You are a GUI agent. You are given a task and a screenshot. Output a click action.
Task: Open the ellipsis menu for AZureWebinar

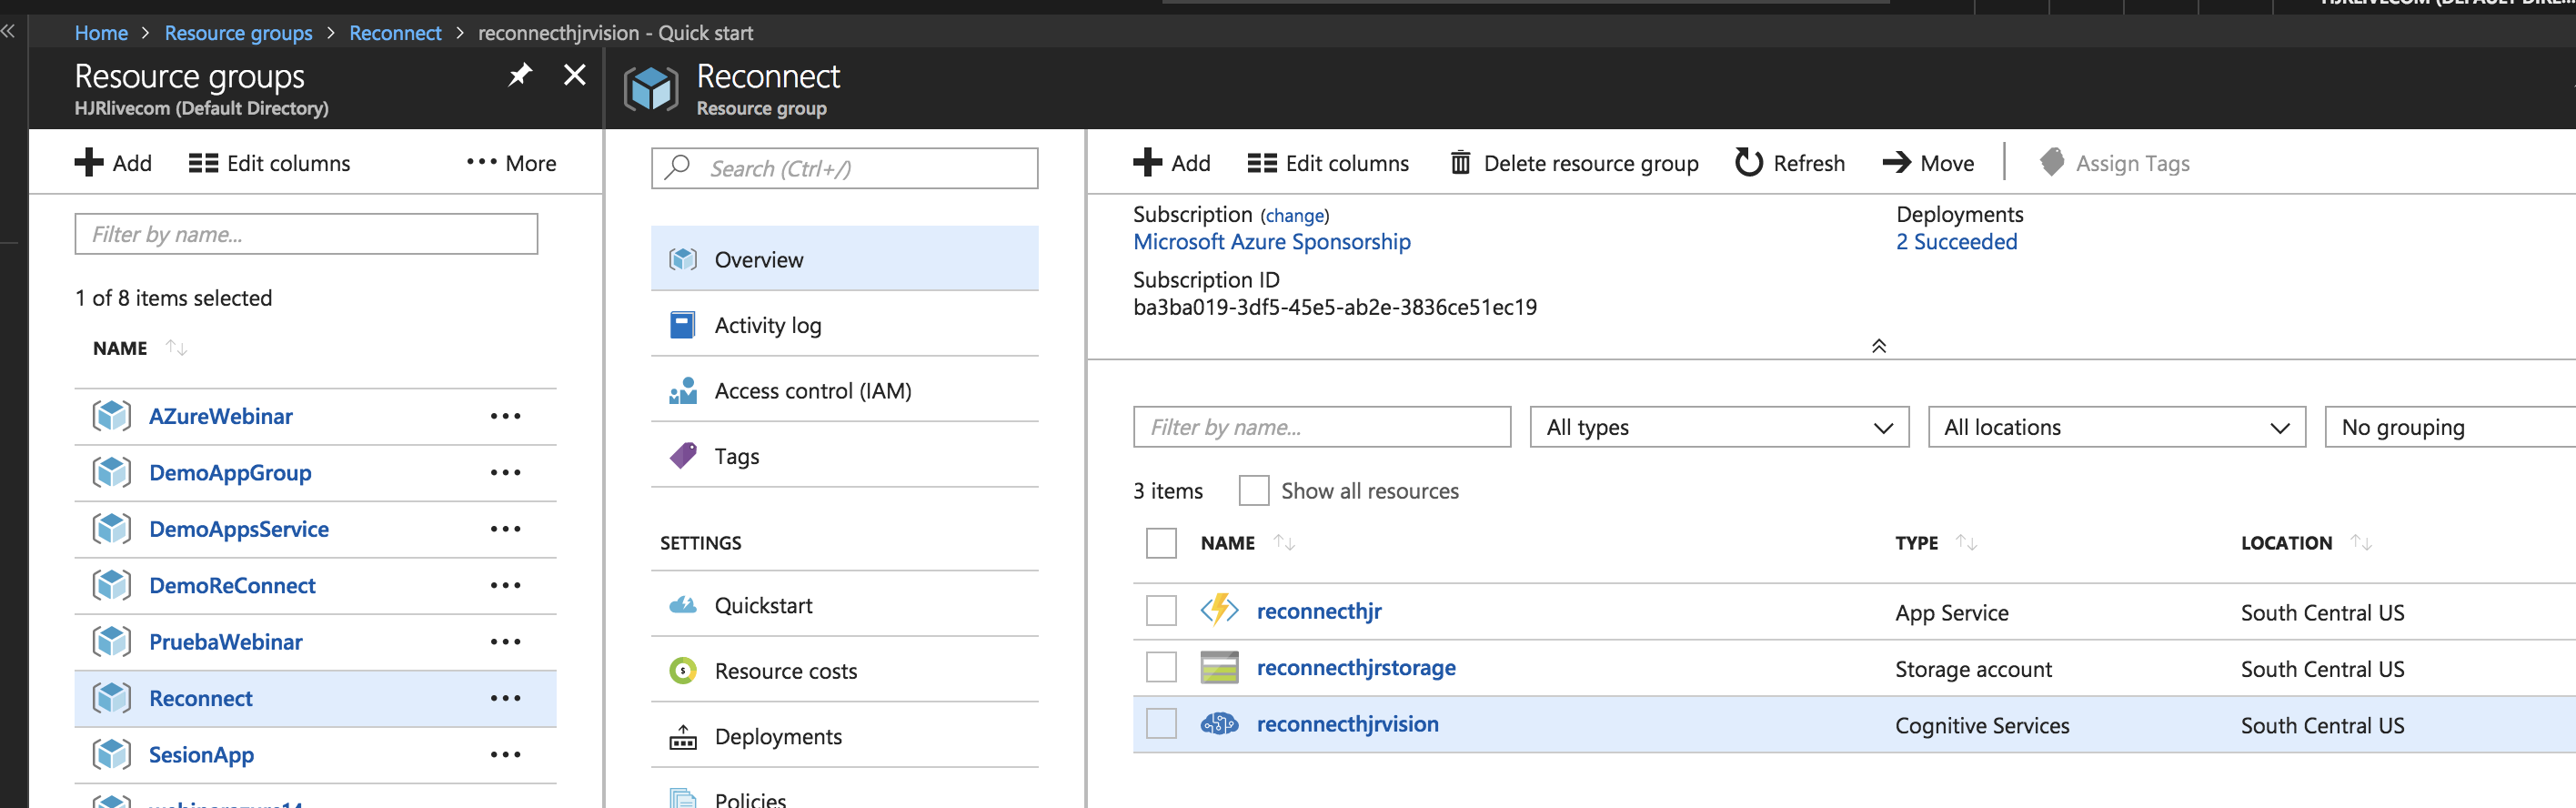coord(505,415)
